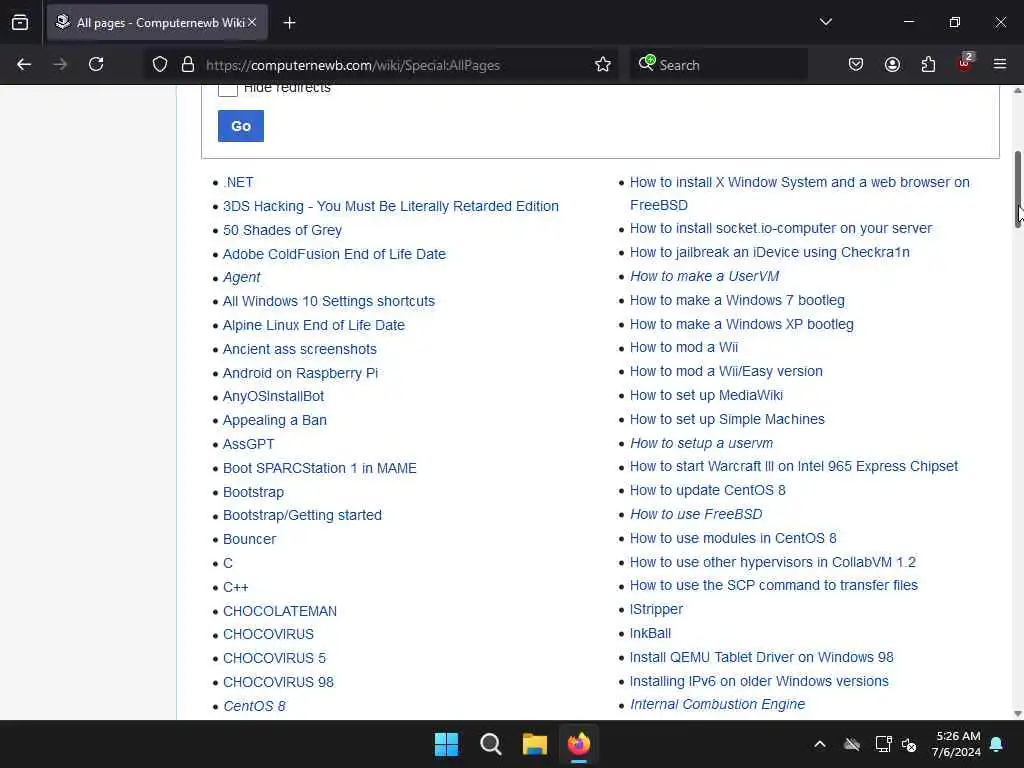The image size is (1024, 768).
Task: Open How to use FreeBSD link
Action: (x=696, y=514)
